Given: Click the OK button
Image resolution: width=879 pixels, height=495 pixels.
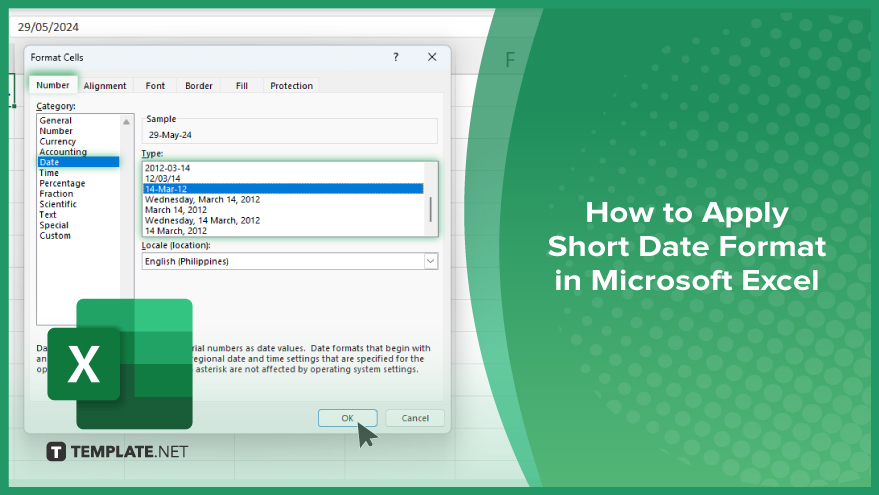Looking at the screenshot, I should tap(348, 418).
